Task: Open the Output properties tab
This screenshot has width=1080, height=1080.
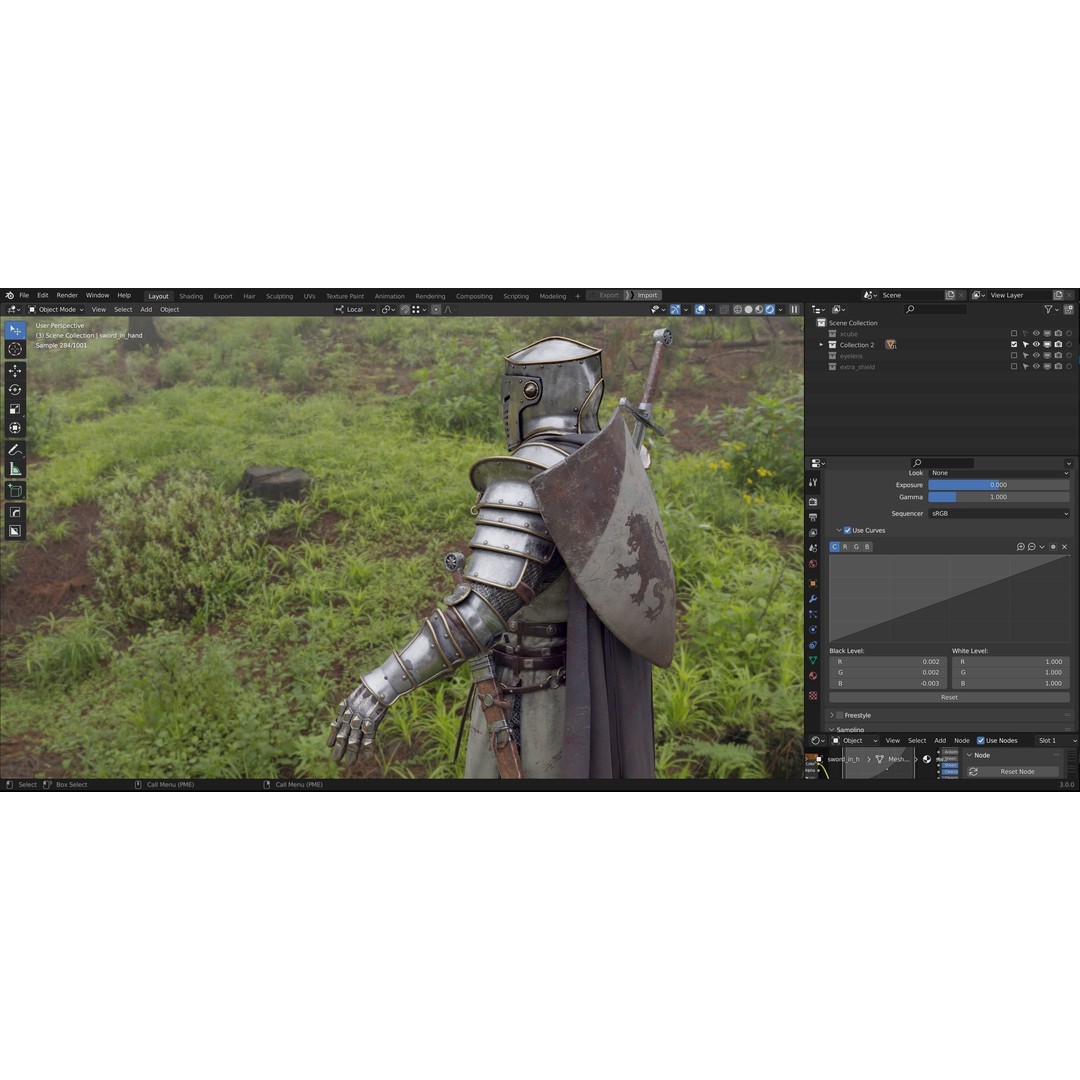Action: (813, 517)
